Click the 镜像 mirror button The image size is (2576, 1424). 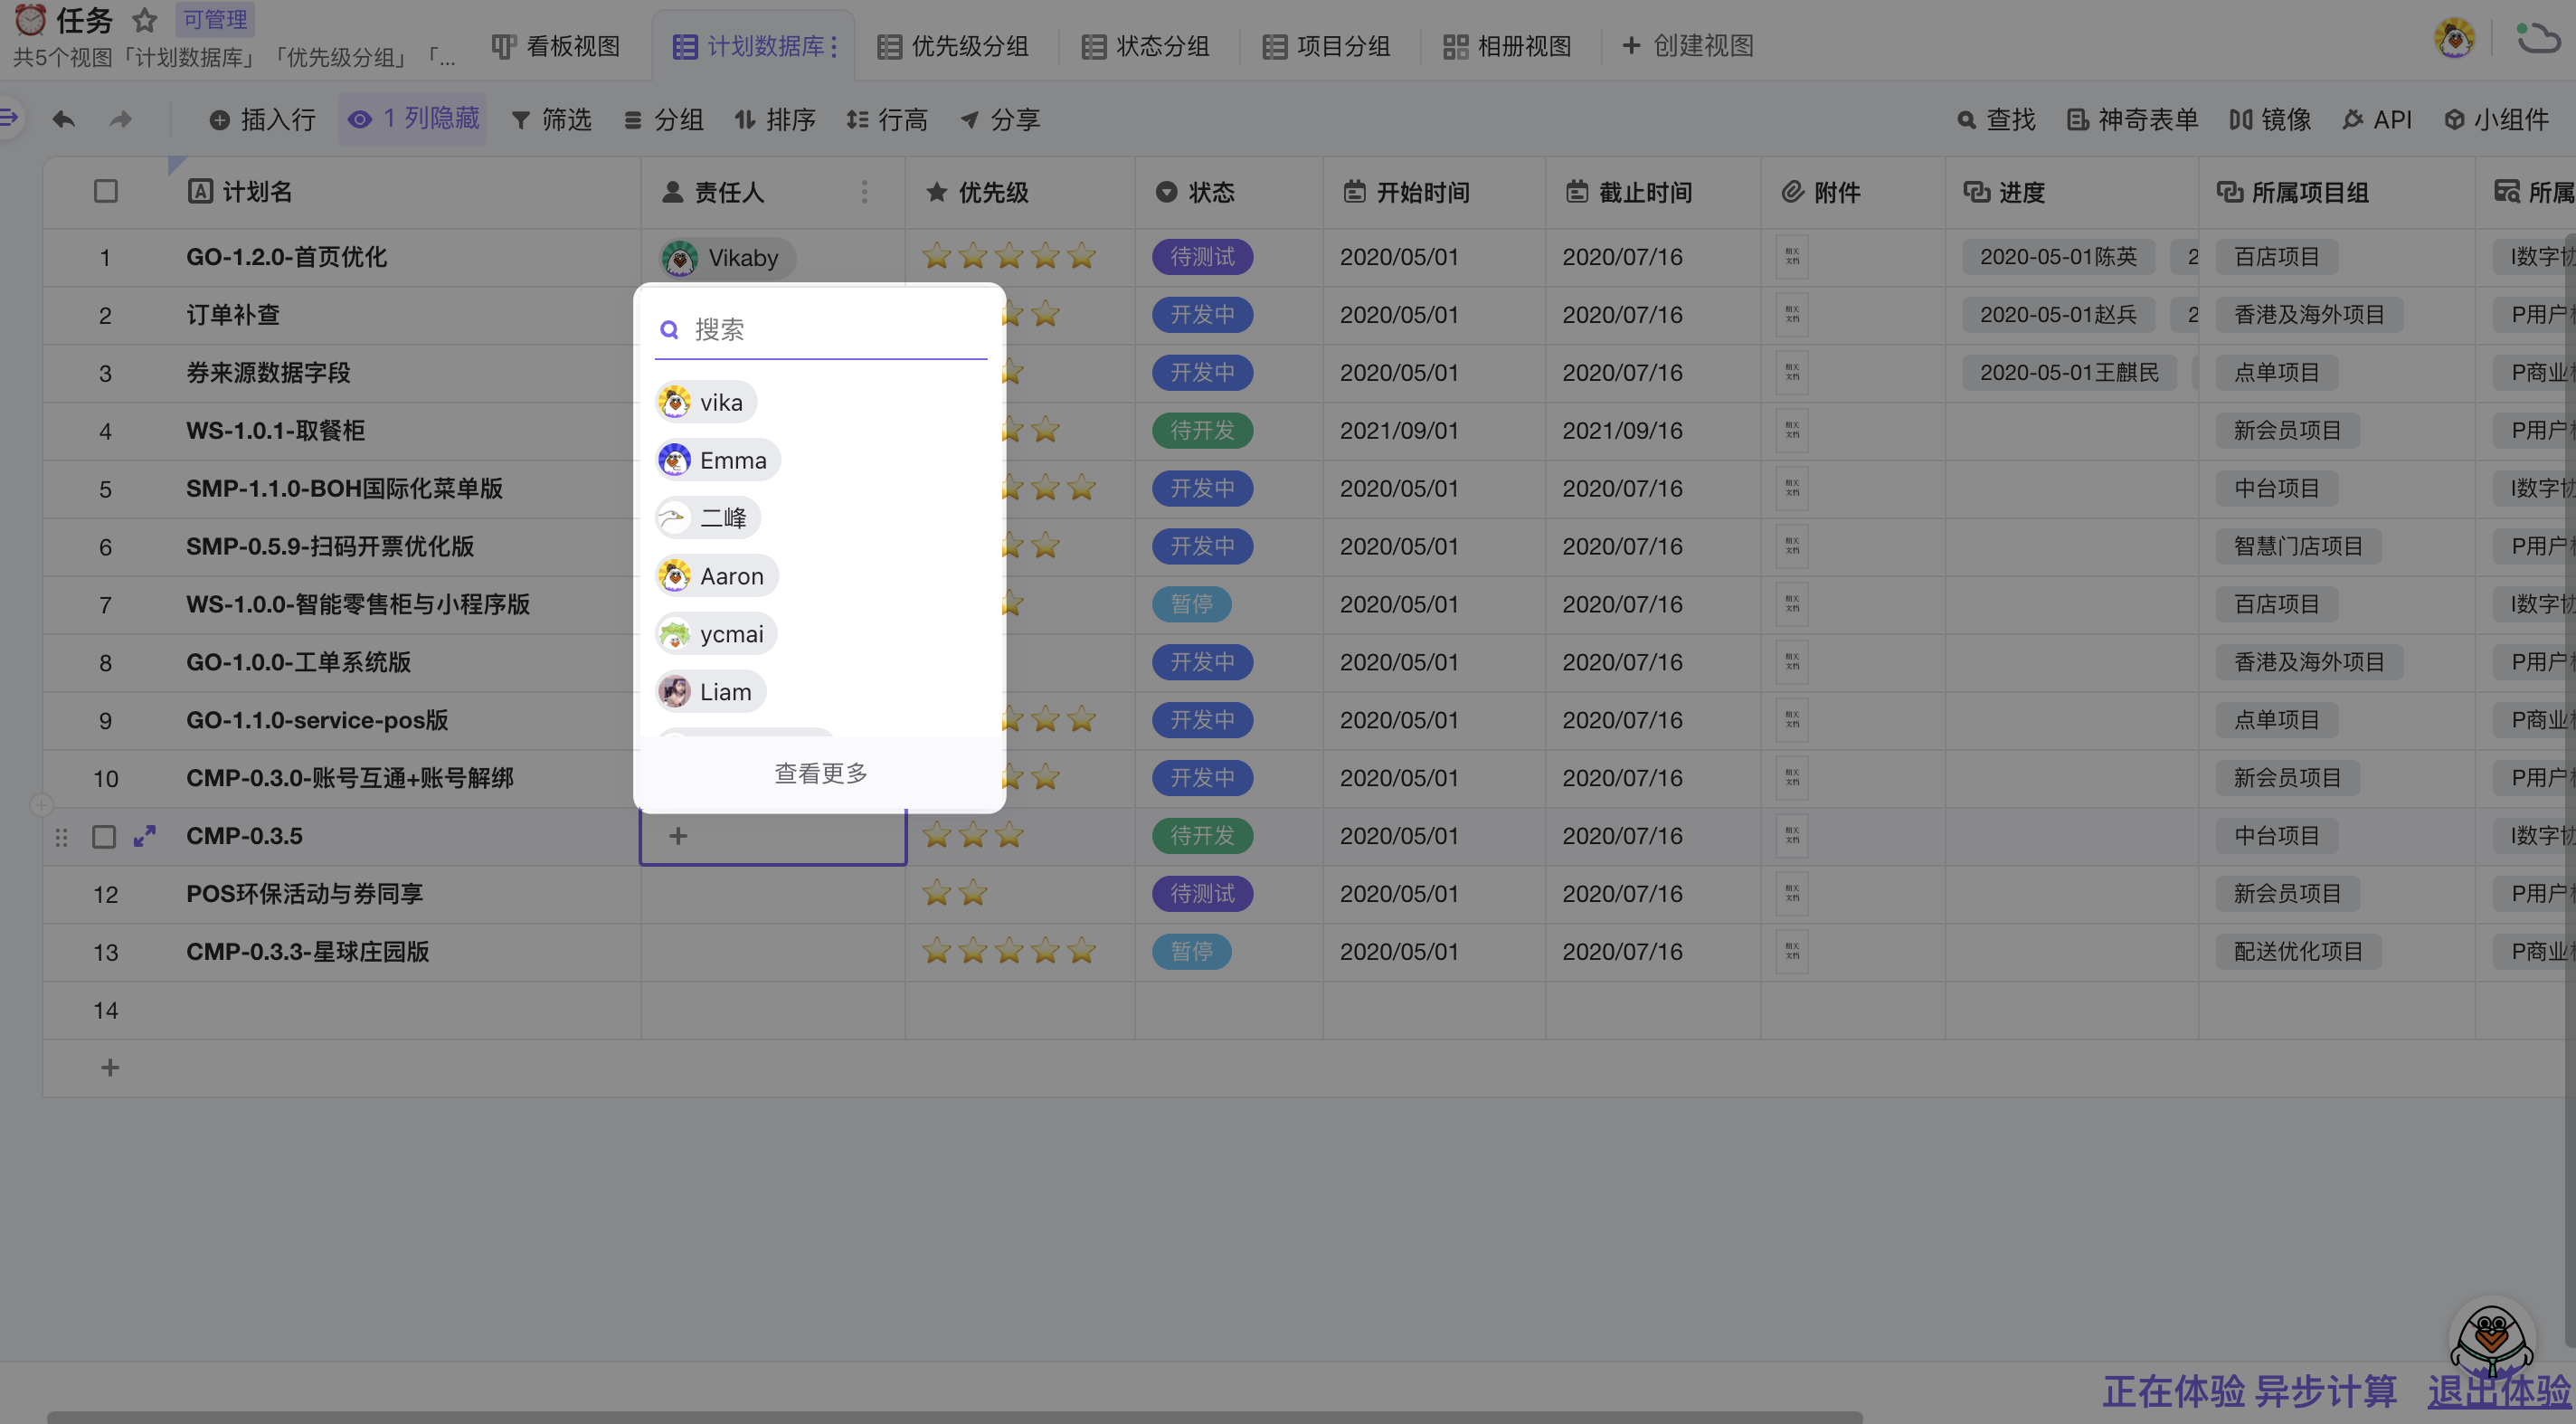click(2270, 120)
